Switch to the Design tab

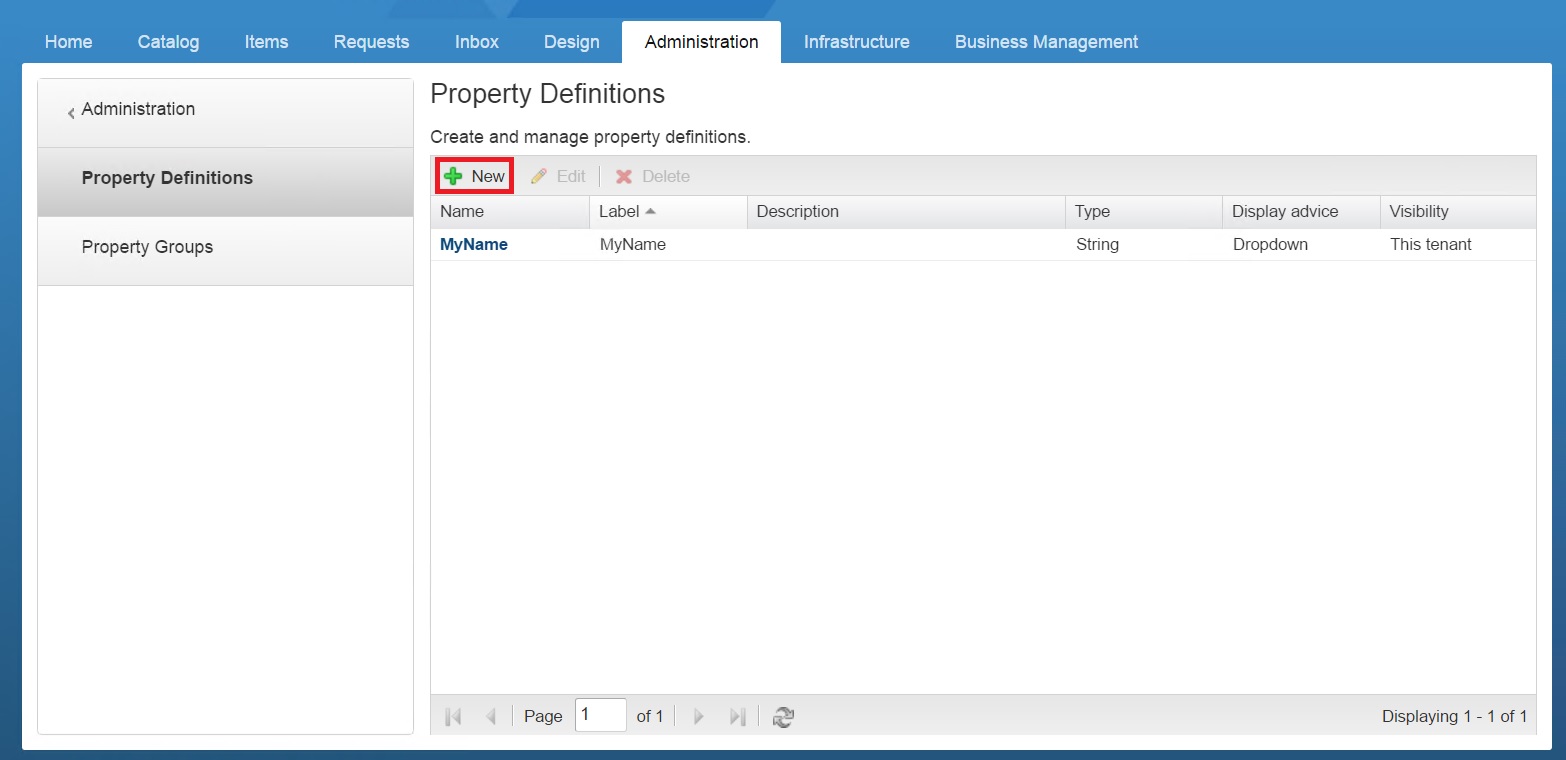572,42
